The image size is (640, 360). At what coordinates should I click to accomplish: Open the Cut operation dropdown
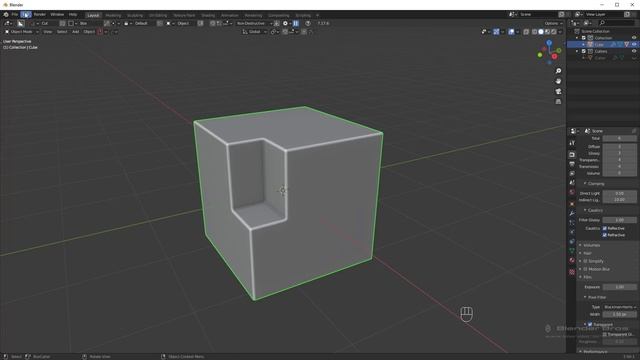(44, 23)
